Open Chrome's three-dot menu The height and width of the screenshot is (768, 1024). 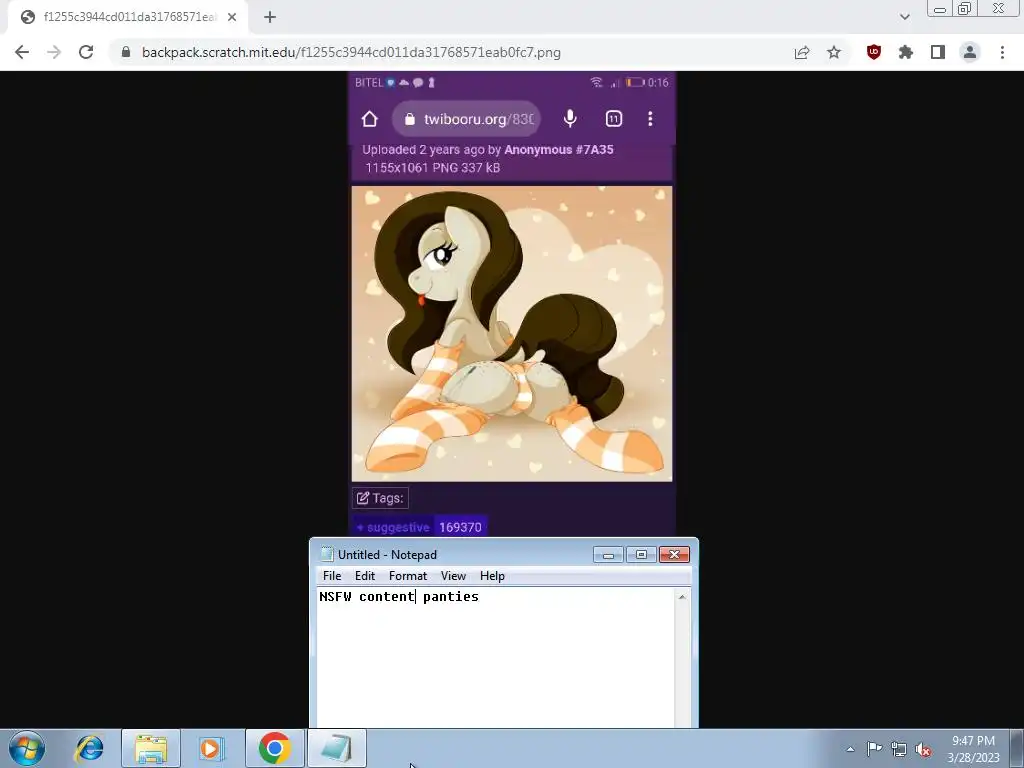pos(1002,52)
